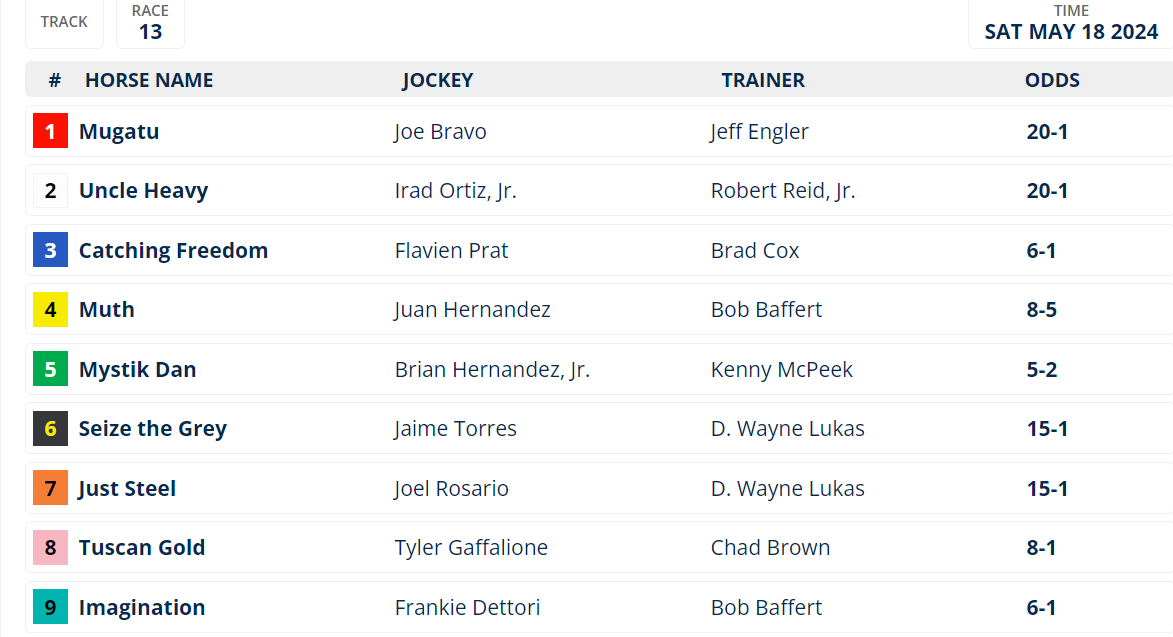Viewport: 1173px width, 637px height.
Task: Click the black number 6 post badge
Action: tap(50, 429)
